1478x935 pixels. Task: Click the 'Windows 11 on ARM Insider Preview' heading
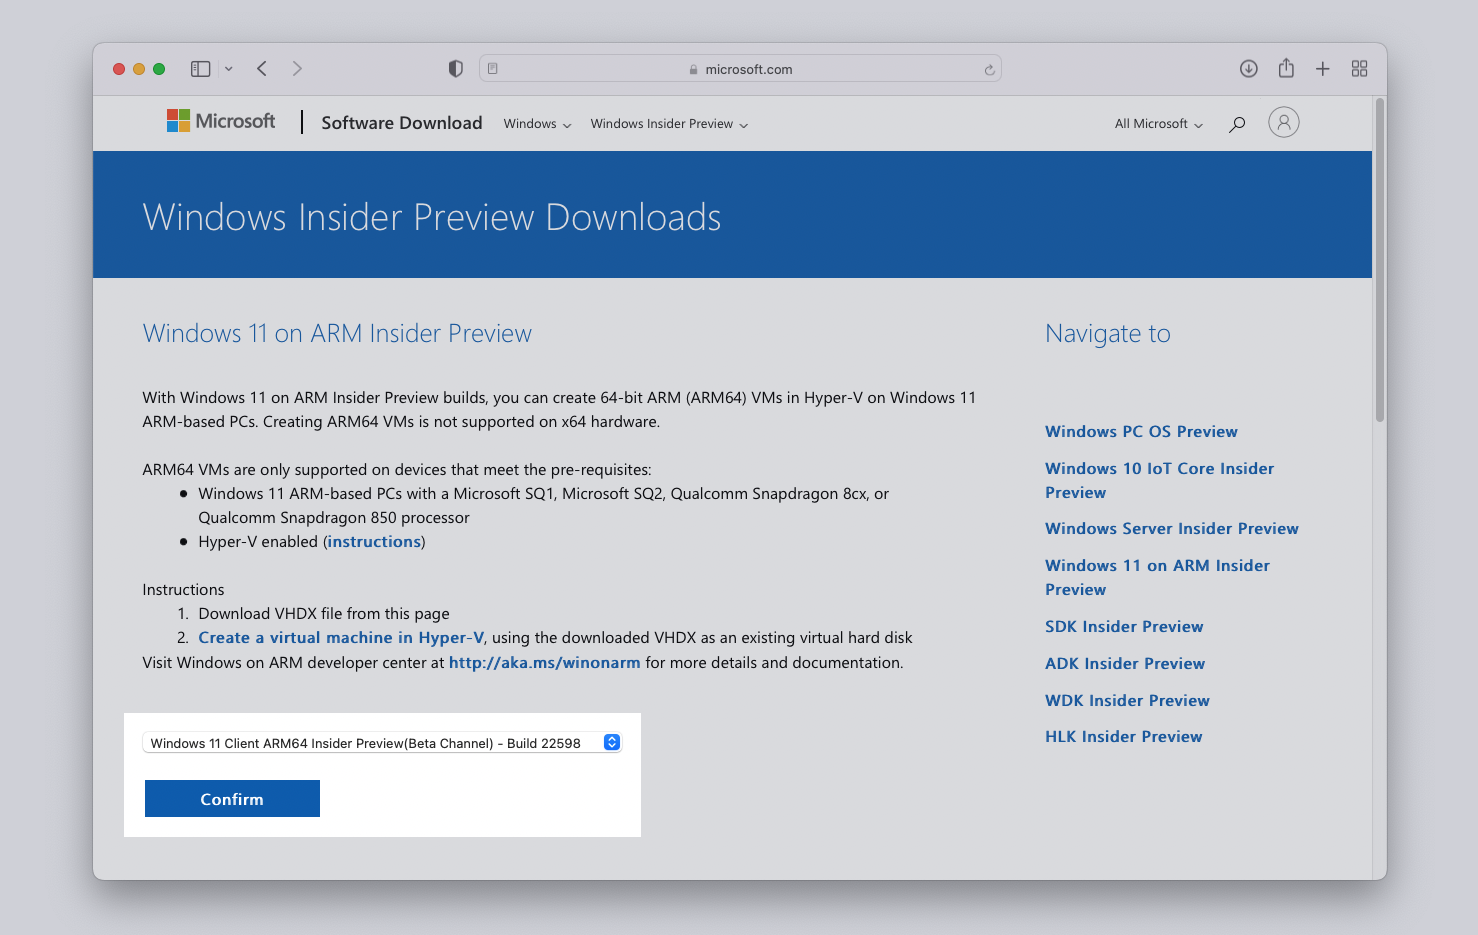click(337, 334)
